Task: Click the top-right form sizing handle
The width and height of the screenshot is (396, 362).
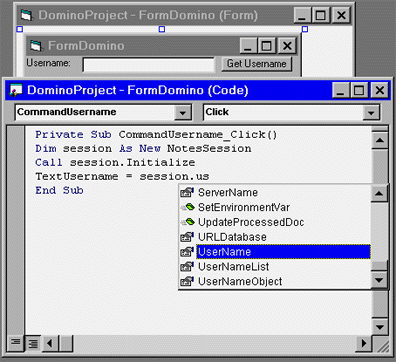Action: (x=305, y=29)
